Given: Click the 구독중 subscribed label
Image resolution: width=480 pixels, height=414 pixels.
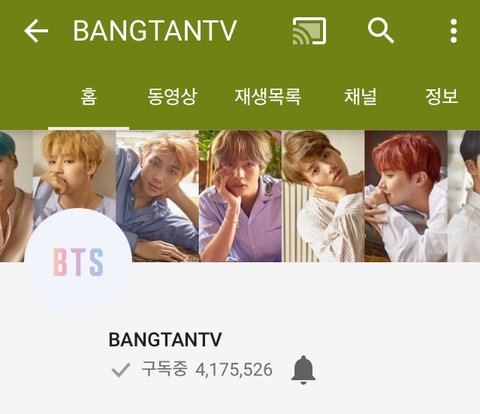Looking at the screenshot, I should 164,369.
